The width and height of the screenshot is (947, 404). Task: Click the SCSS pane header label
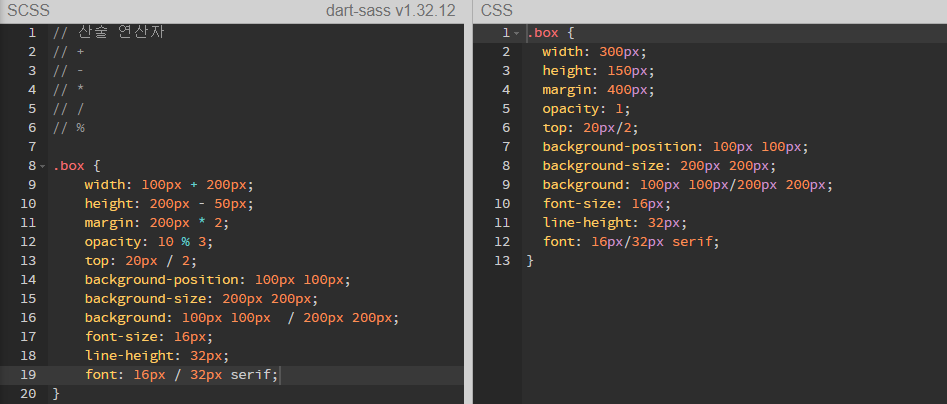28,10
